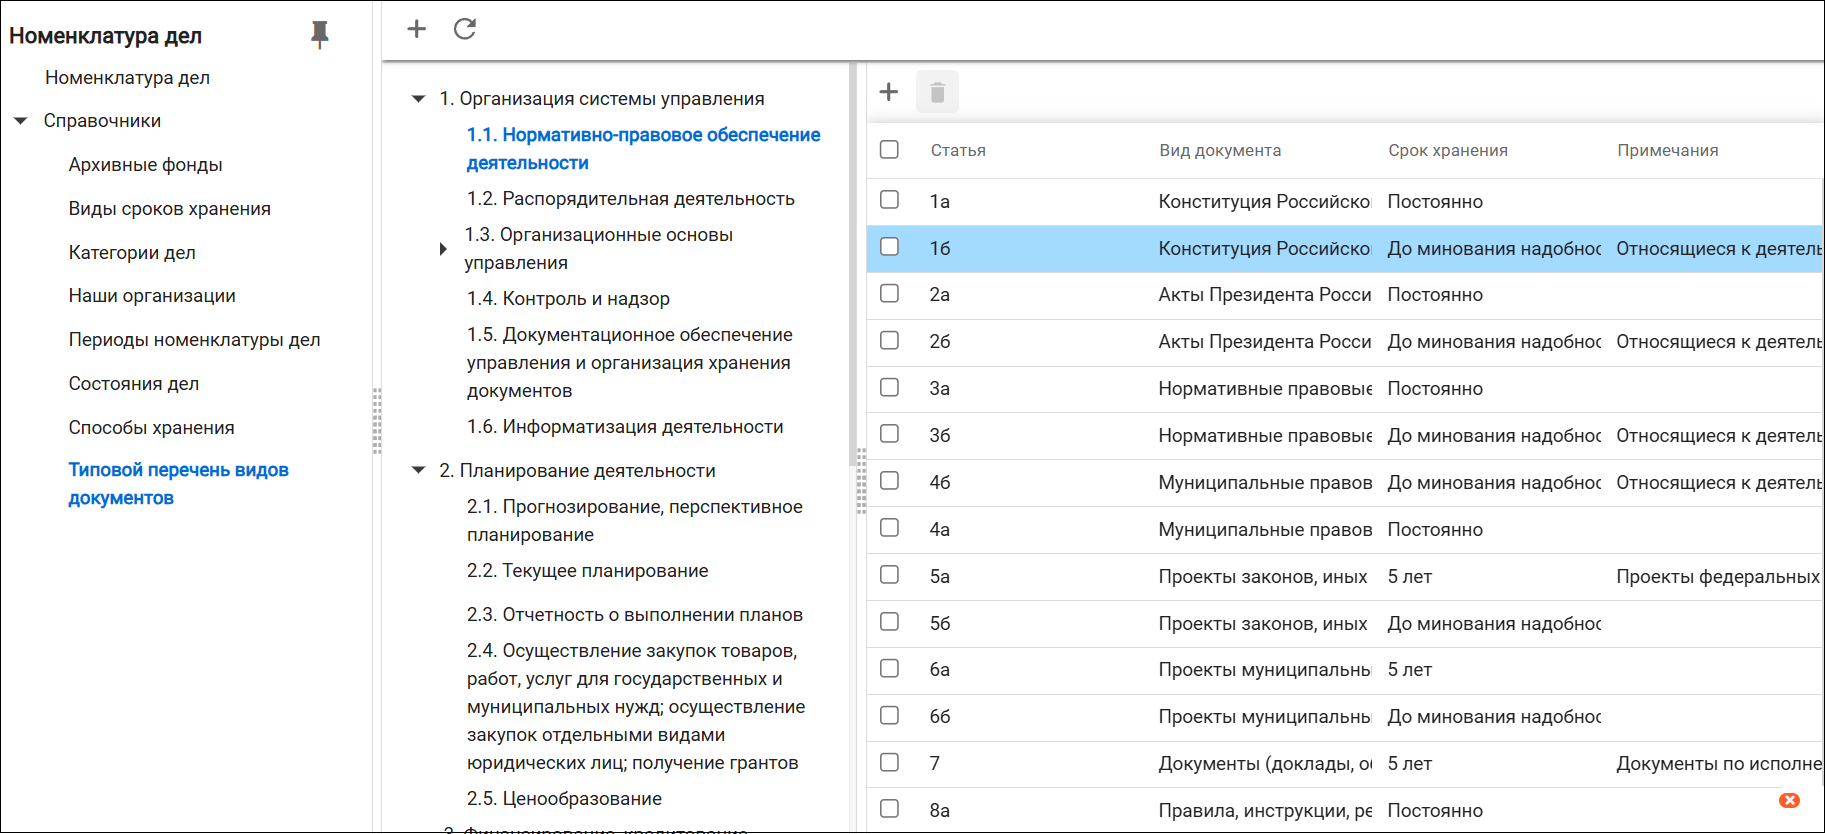Open Типовой перечень видов документов

coord(178,484)
